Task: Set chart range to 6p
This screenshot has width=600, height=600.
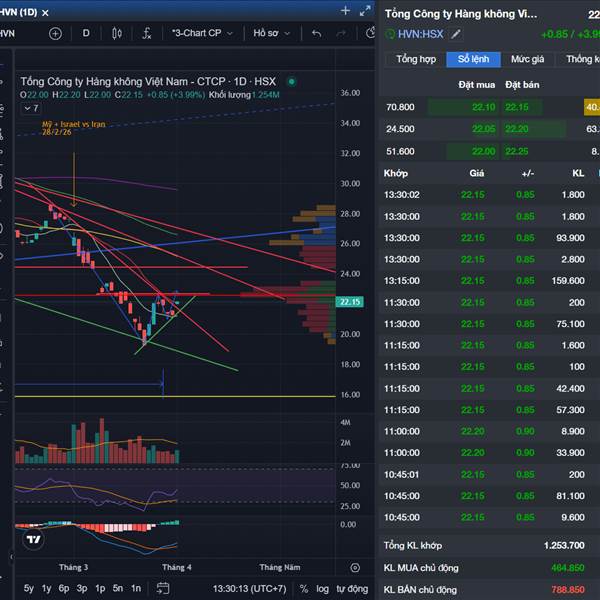Action: click(x=64, y=588)
